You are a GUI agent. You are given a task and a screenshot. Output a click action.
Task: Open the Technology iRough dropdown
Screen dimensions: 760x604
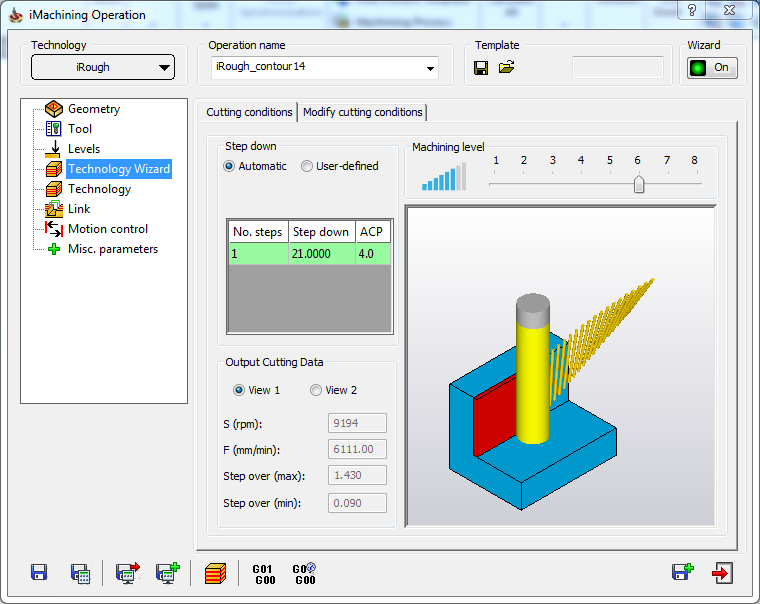103,67
